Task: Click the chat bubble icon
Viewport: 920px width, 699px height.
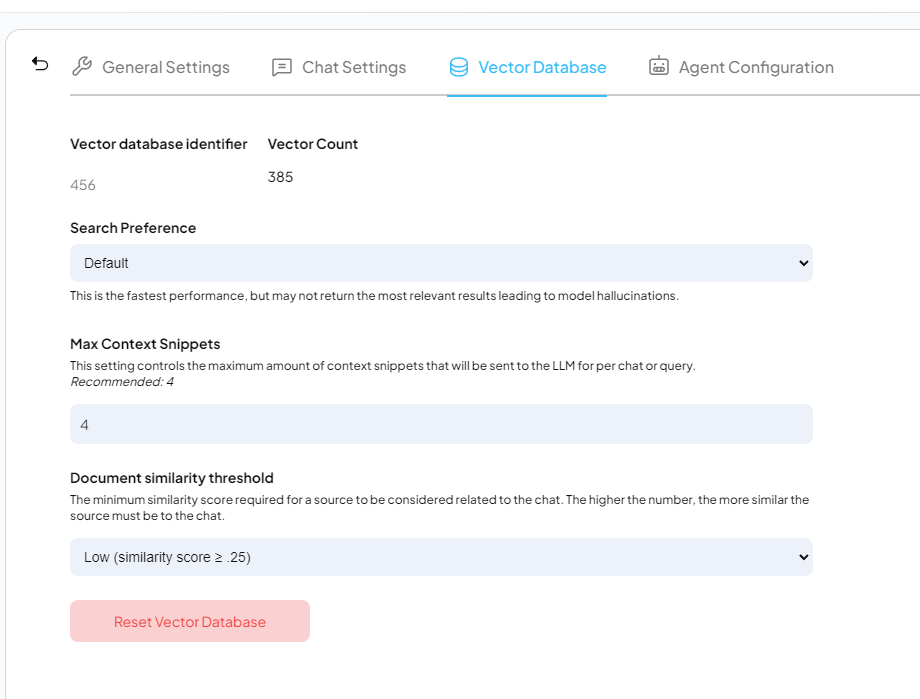Action: click(282, 67)
